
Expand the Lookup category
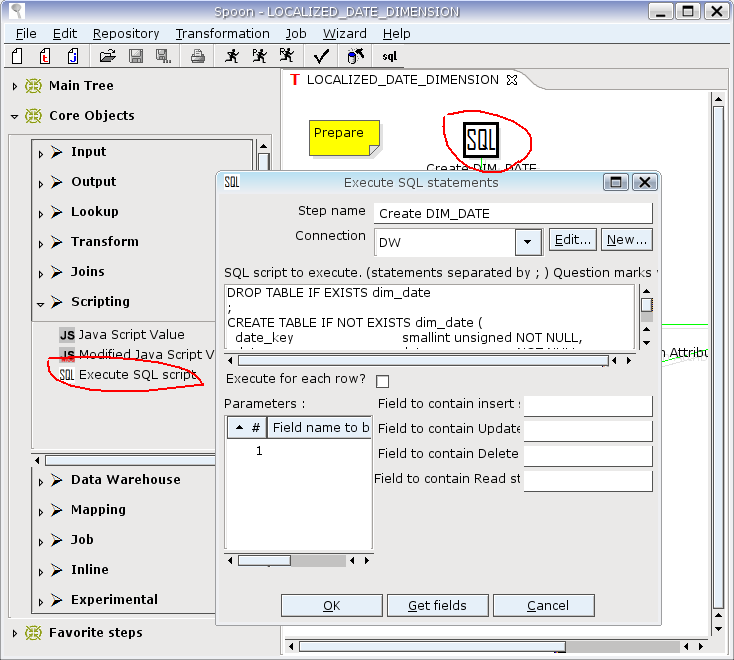[41, 213]
